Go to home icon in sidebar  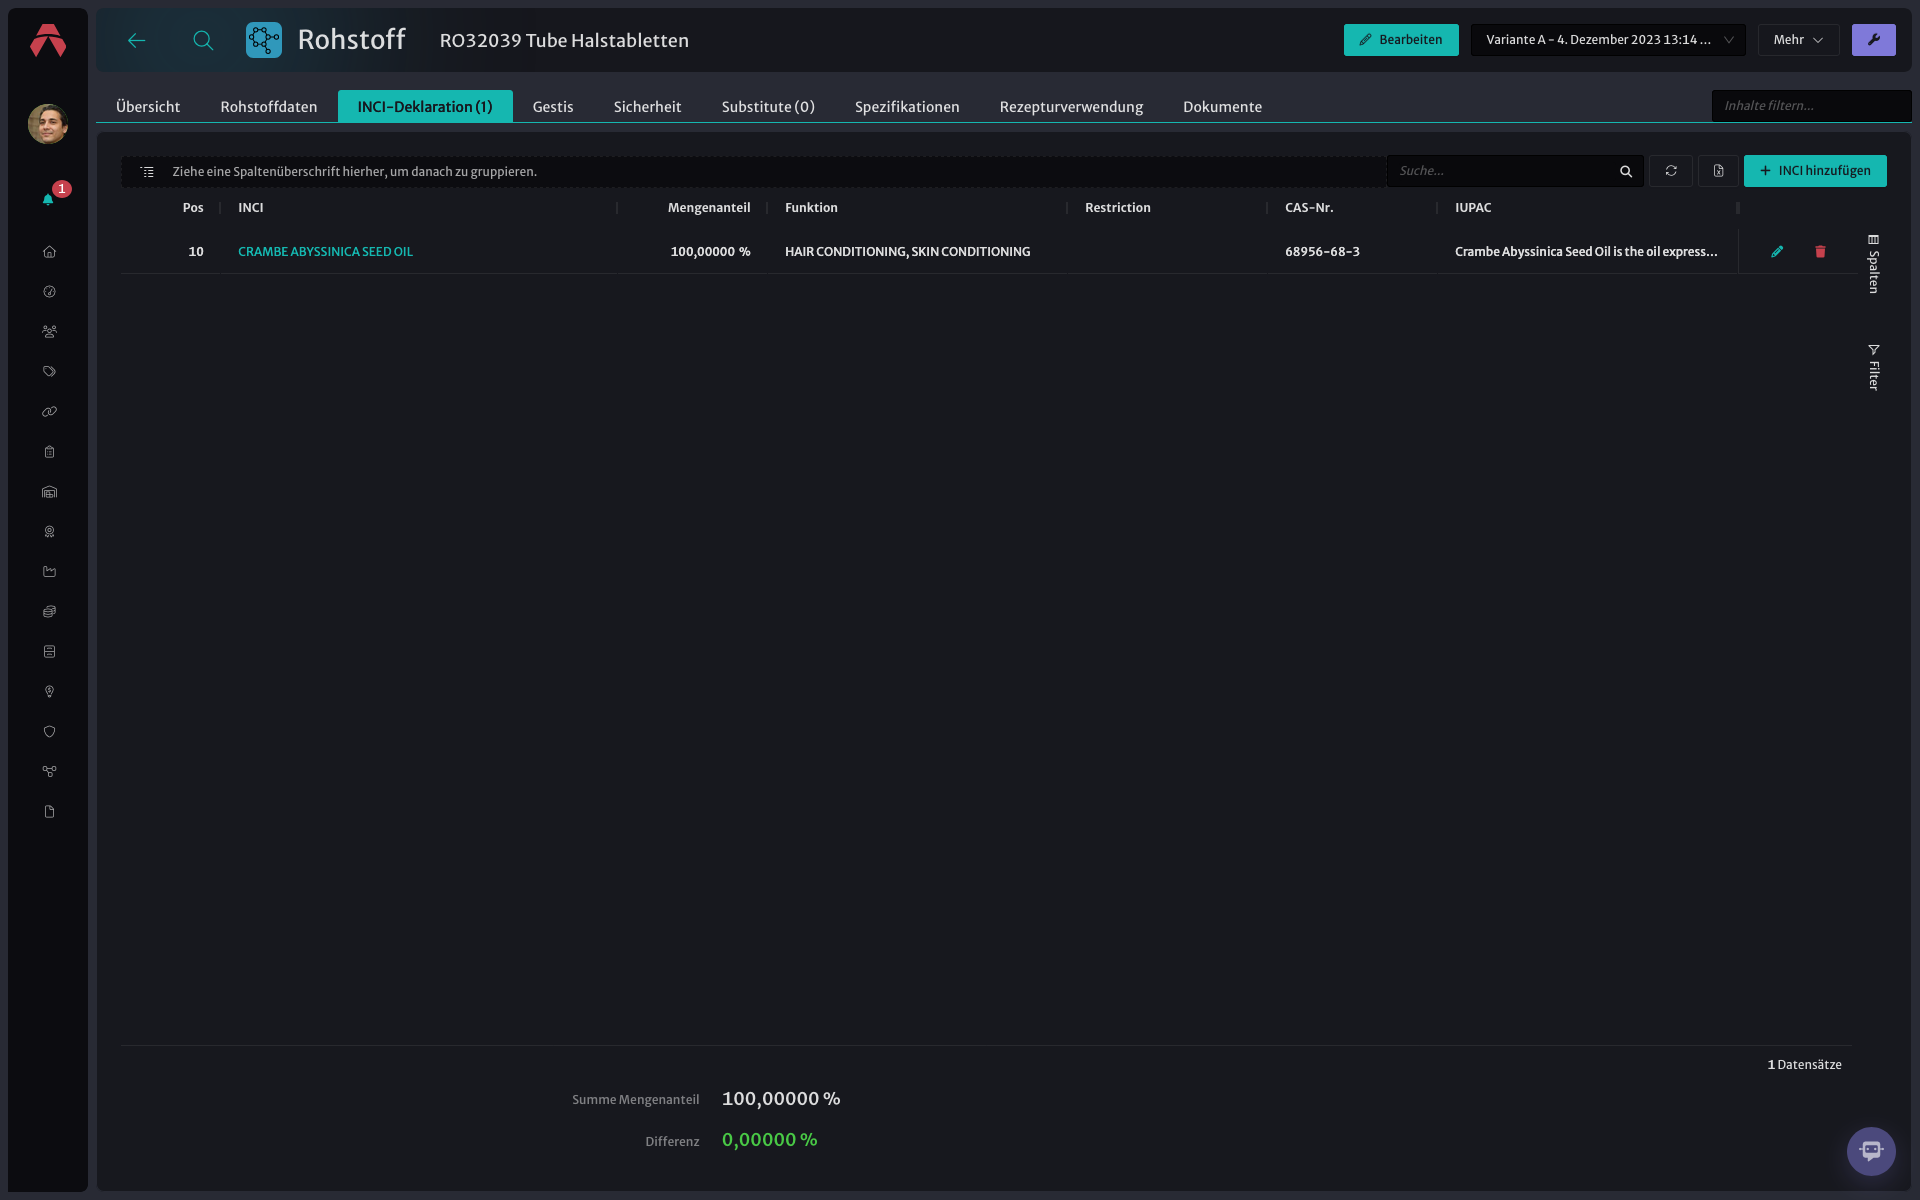pos(49,252)
